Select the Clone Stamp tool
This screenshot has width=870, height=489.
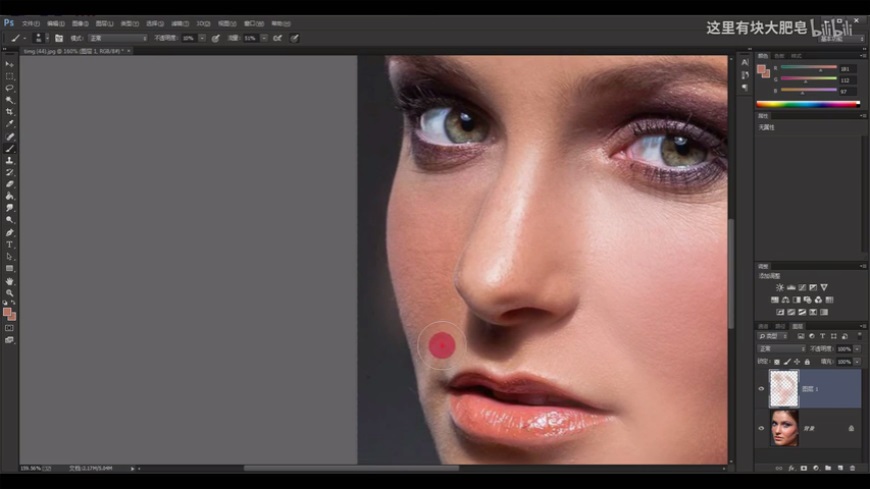[x=10, y=160]
